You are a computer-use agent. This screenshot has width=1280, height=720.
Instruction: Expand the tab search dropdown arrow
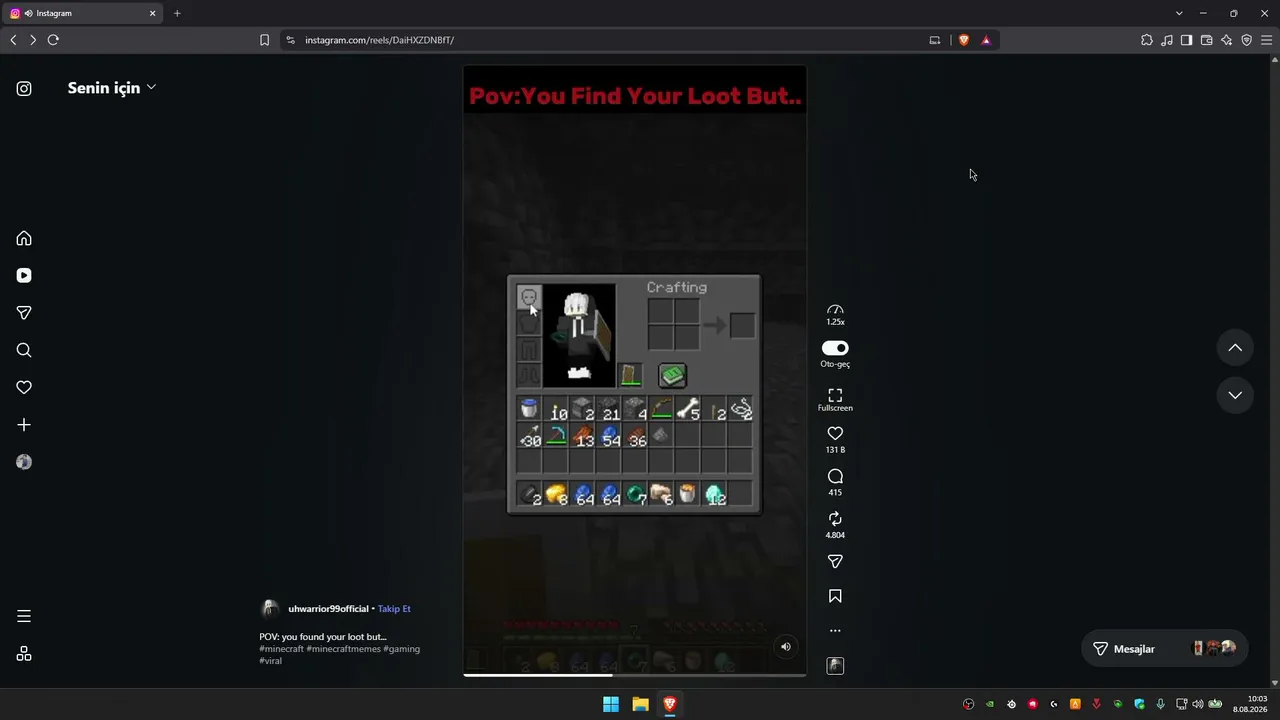click(1179, 14)
